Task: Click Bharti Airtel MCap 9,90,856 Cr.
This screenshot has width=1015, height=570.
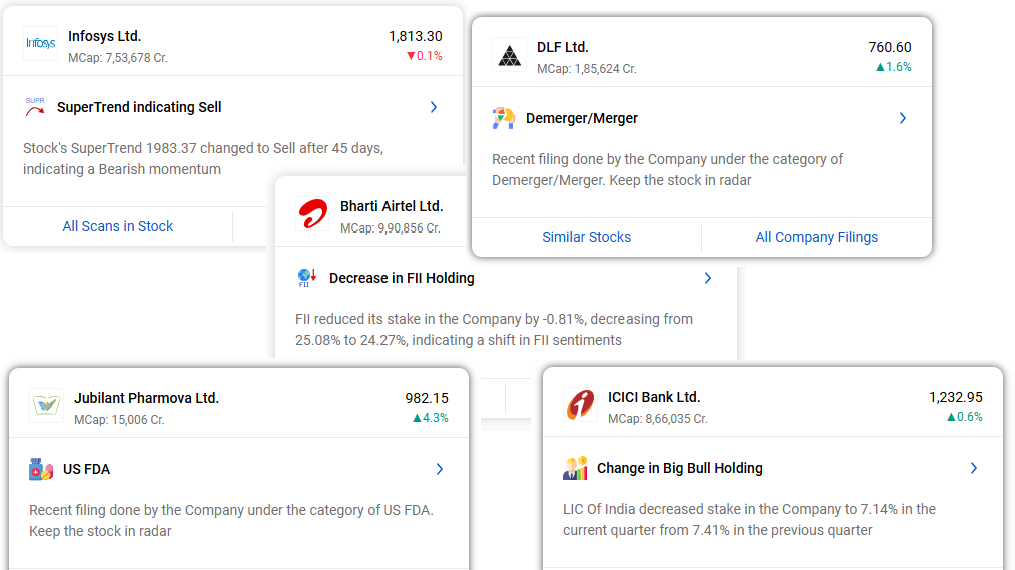Action: click(390, 228)
